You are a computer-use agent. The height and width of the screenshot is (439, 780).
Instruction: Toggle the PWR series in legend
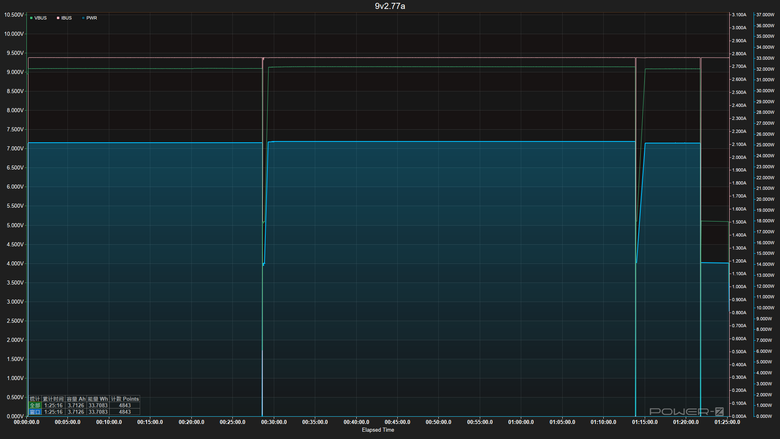click(x=90, y=18)
